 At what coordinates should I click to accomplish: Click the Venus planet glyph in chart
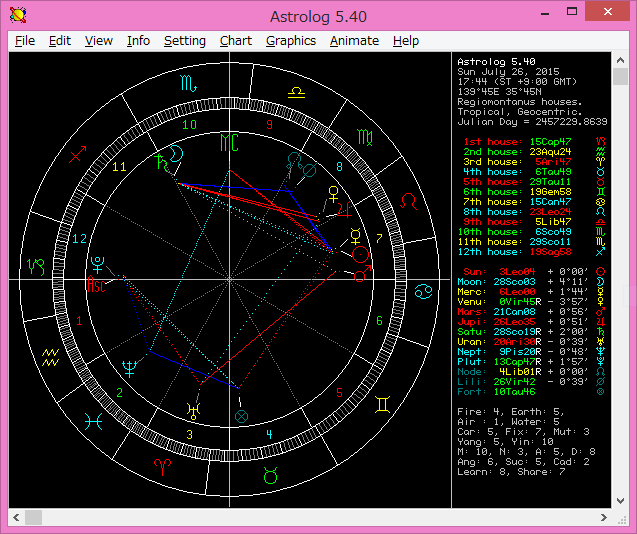point(333,194)
